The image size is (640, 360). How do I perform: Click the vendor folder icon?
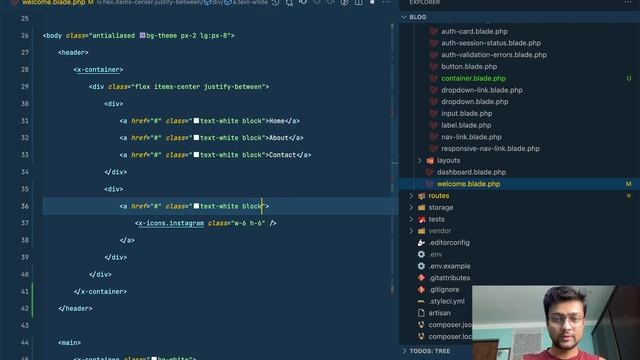click(422, 231)
